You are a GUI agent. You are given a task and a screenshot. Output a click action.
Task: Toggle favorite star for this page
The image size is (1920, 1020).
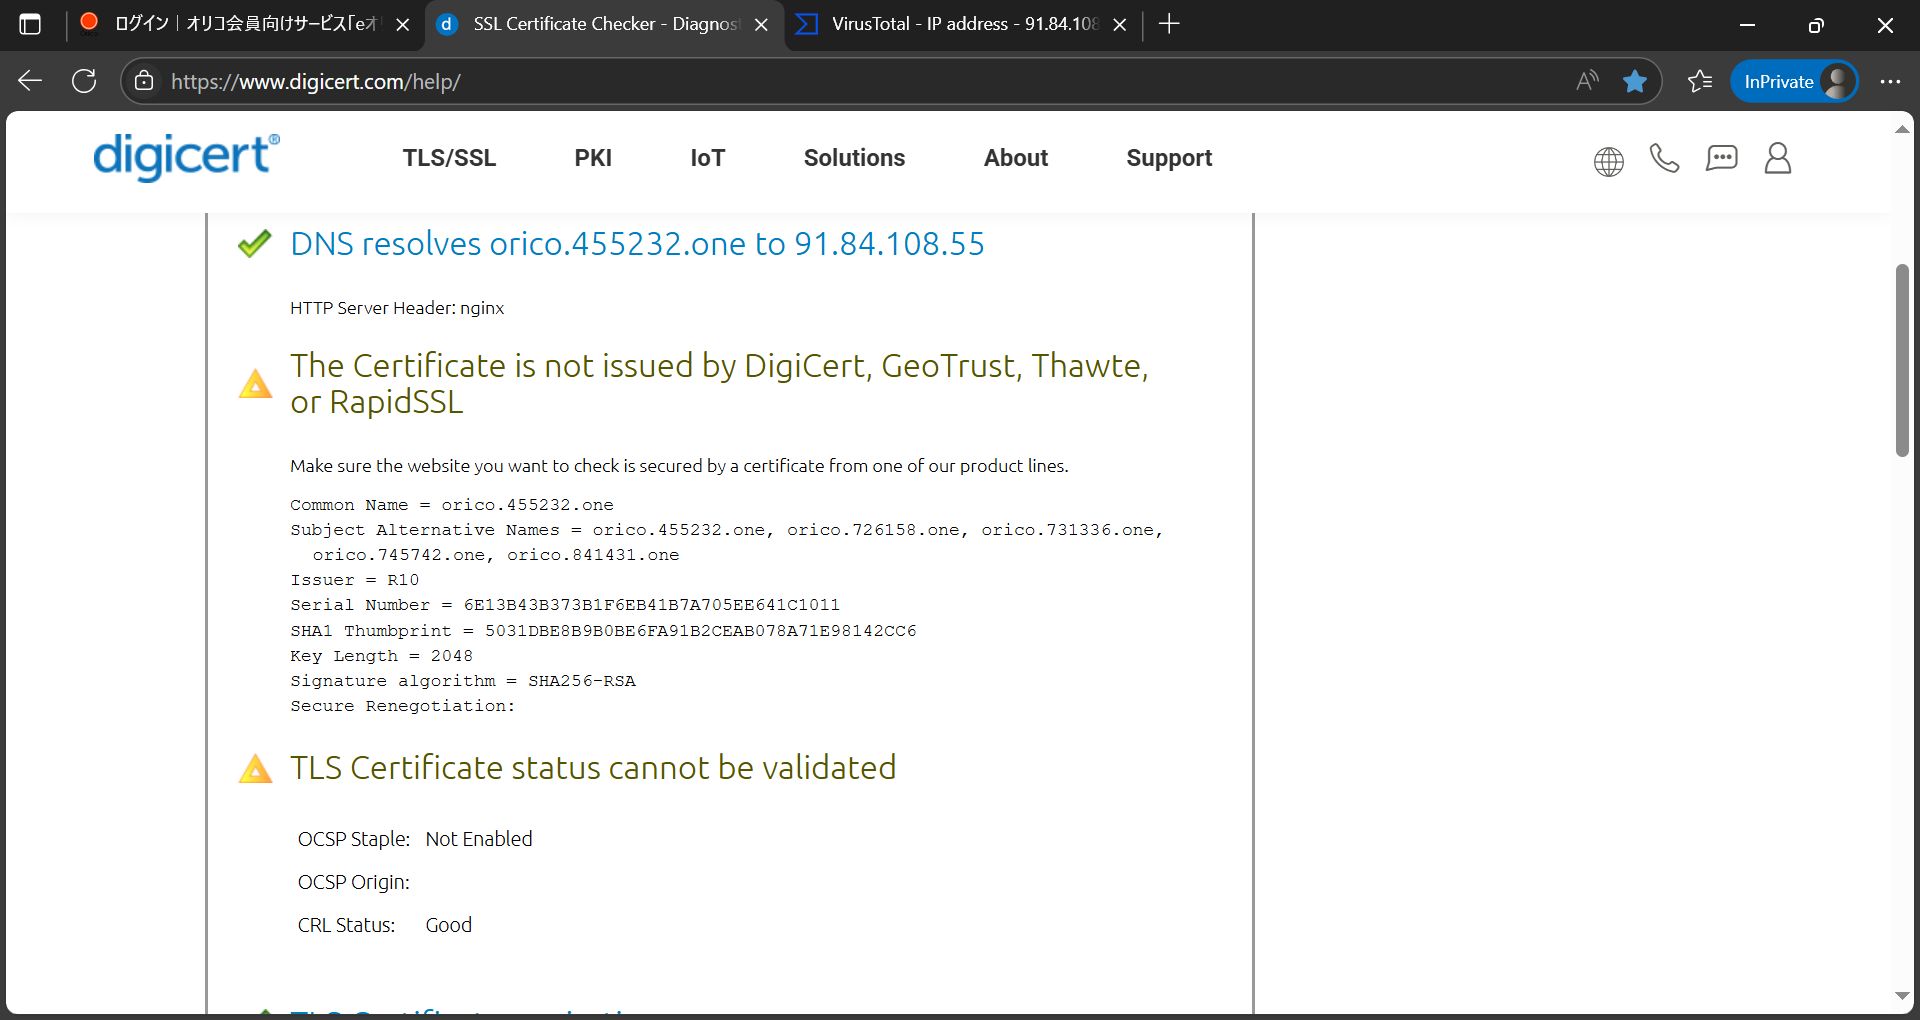point(1635,81)
